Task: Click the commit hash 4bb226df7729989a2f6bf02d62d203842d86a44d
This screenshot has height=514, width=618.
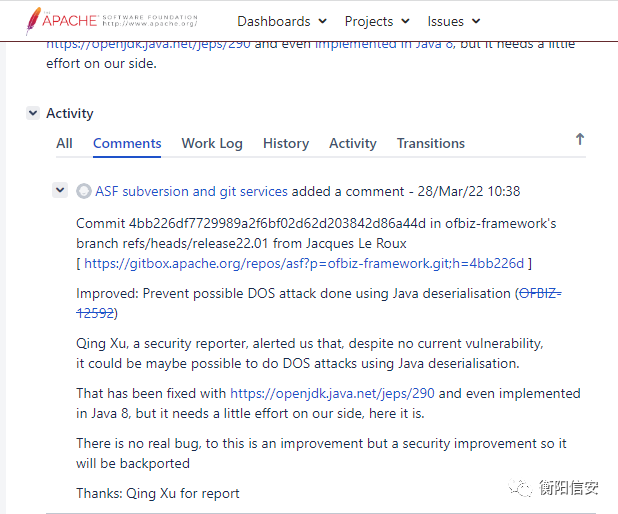Action: pos(277,223)
